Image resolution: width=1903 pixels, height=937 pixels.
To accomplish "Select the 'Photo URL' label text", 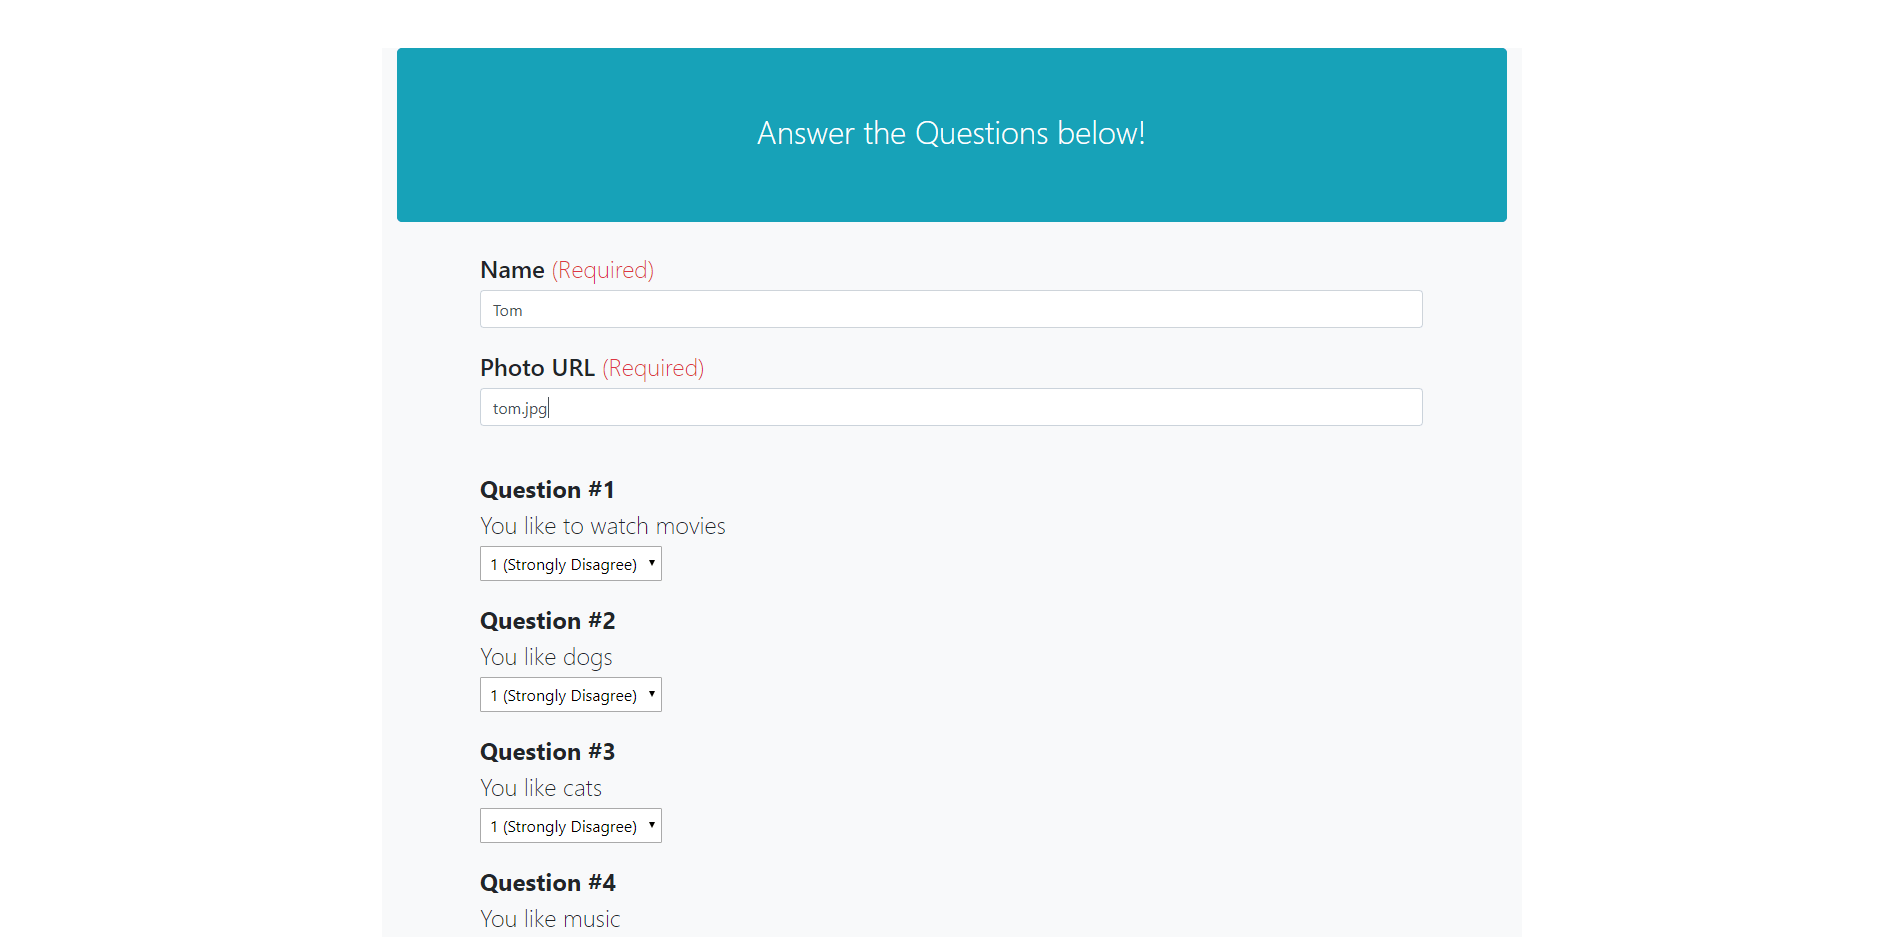I will click(x=537, y=368).
